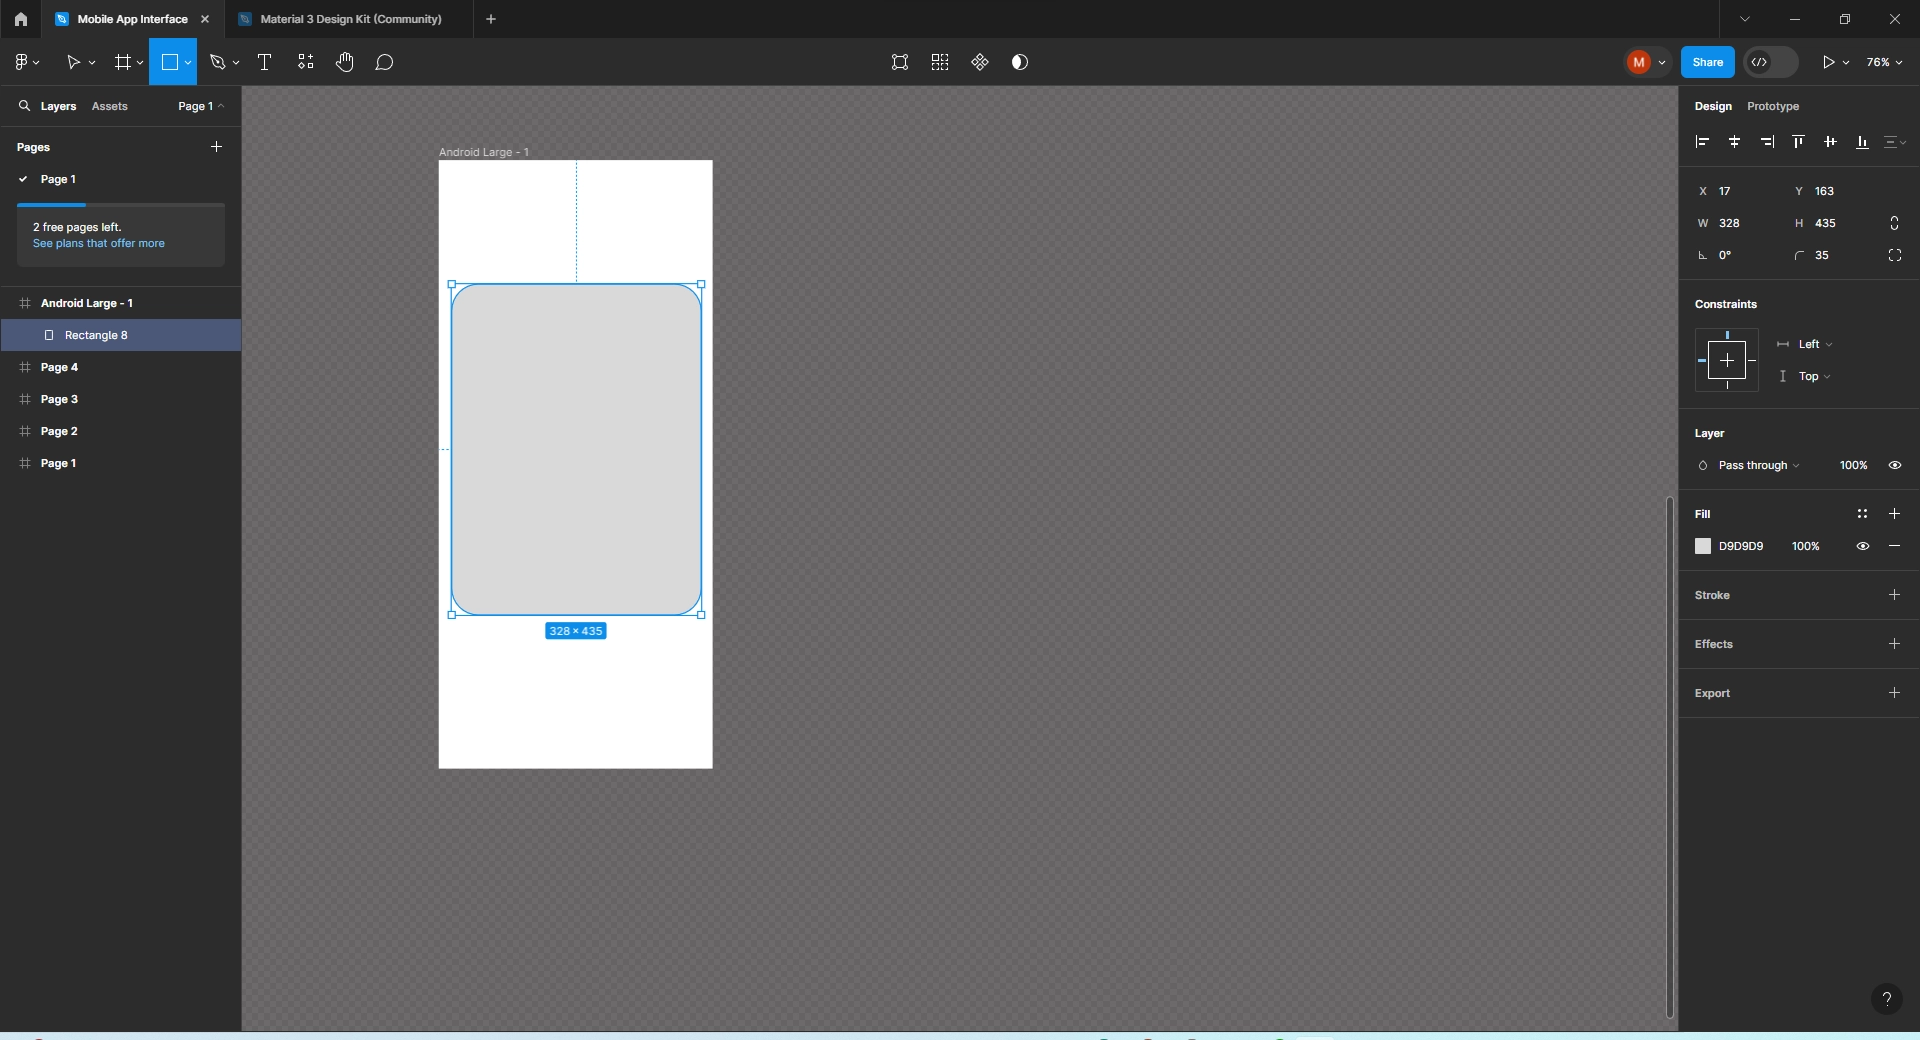The height and width of the screenshot is (1040, 1920).
Task: Select the Text tool
Action: coord(265,62)
